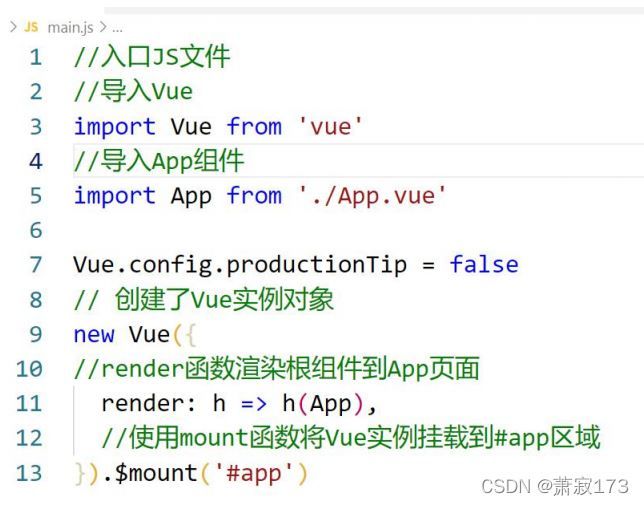644x506 pixels.
Task: Click the JS file icon in breadcrumb
Action: coord(31,27)
